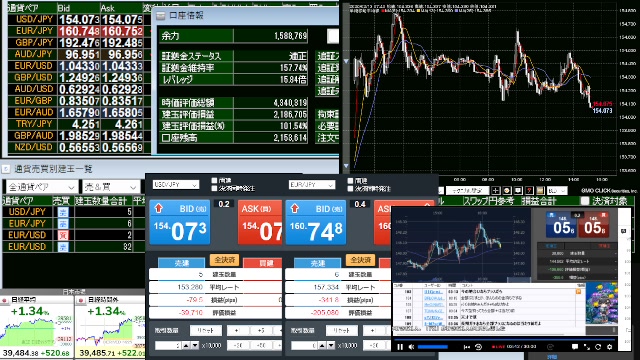Mute the video player speaker icon
This screenshot has height=360, width=640.
(411, 347)
